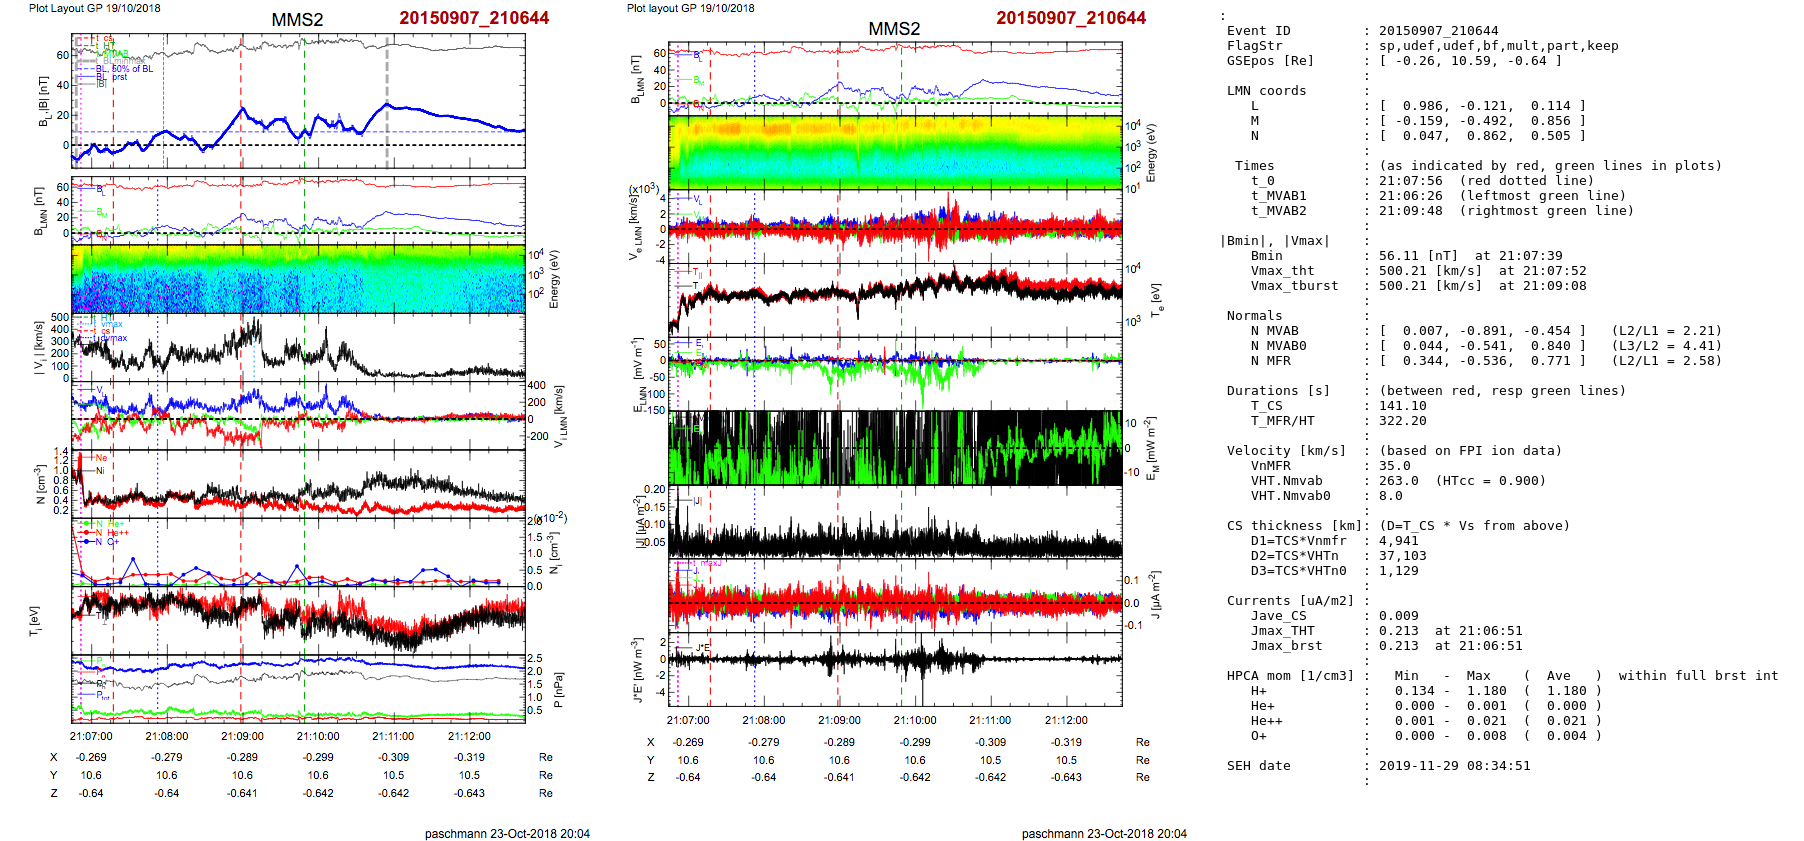
Task: Click the '(L3/L2 = 4.41)' ratio
Action: point(1666,346)
